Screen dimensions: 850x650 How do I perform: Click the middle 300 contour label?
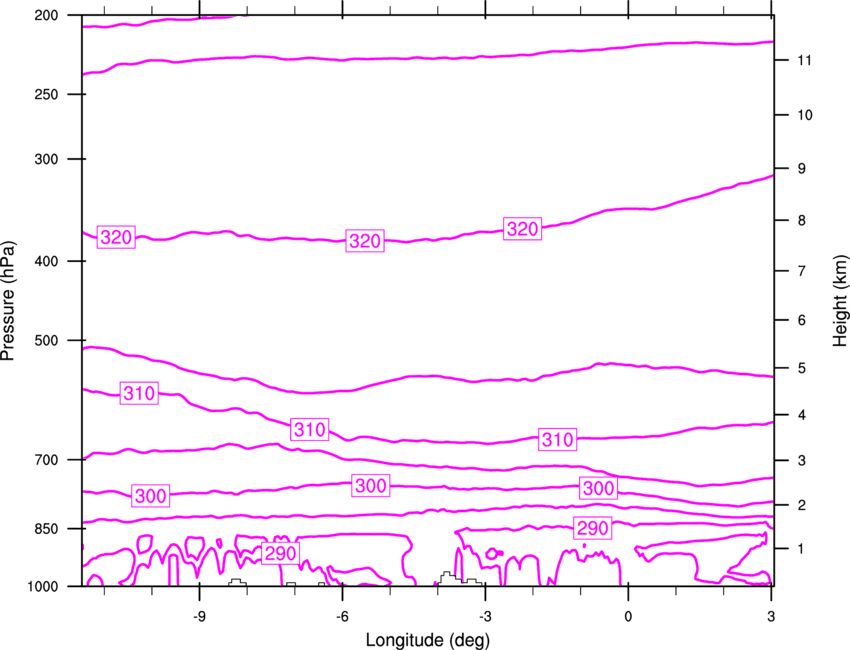pos(370,485)
